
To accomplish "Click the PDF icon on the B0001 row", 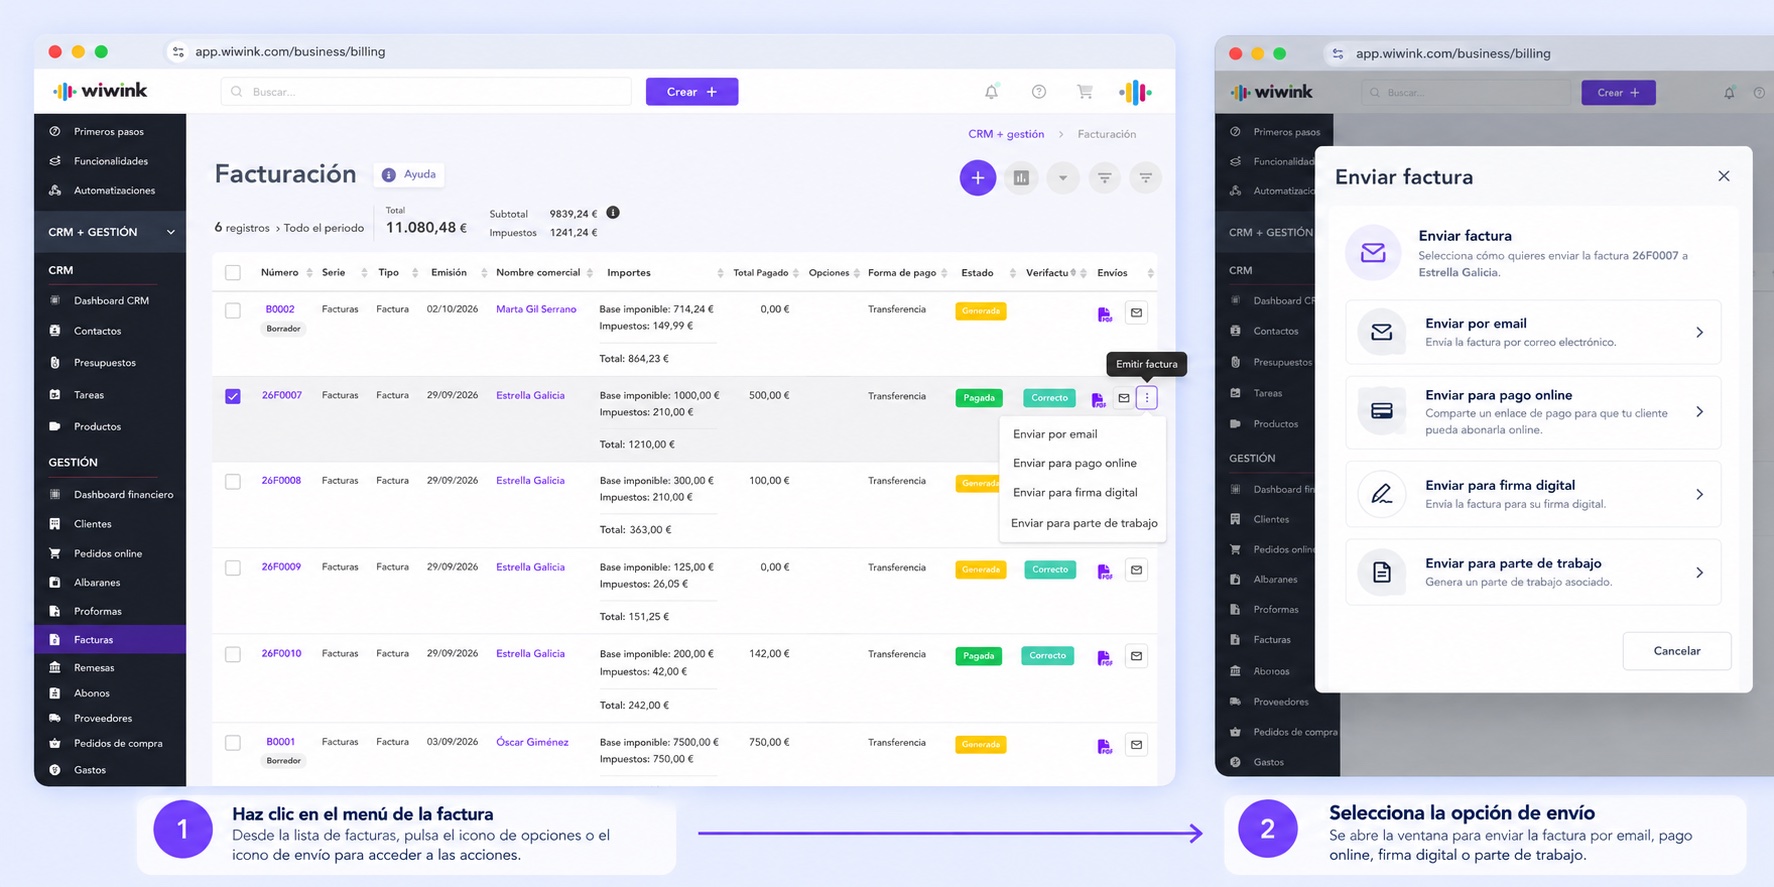I will click(x=1104, y=745).
